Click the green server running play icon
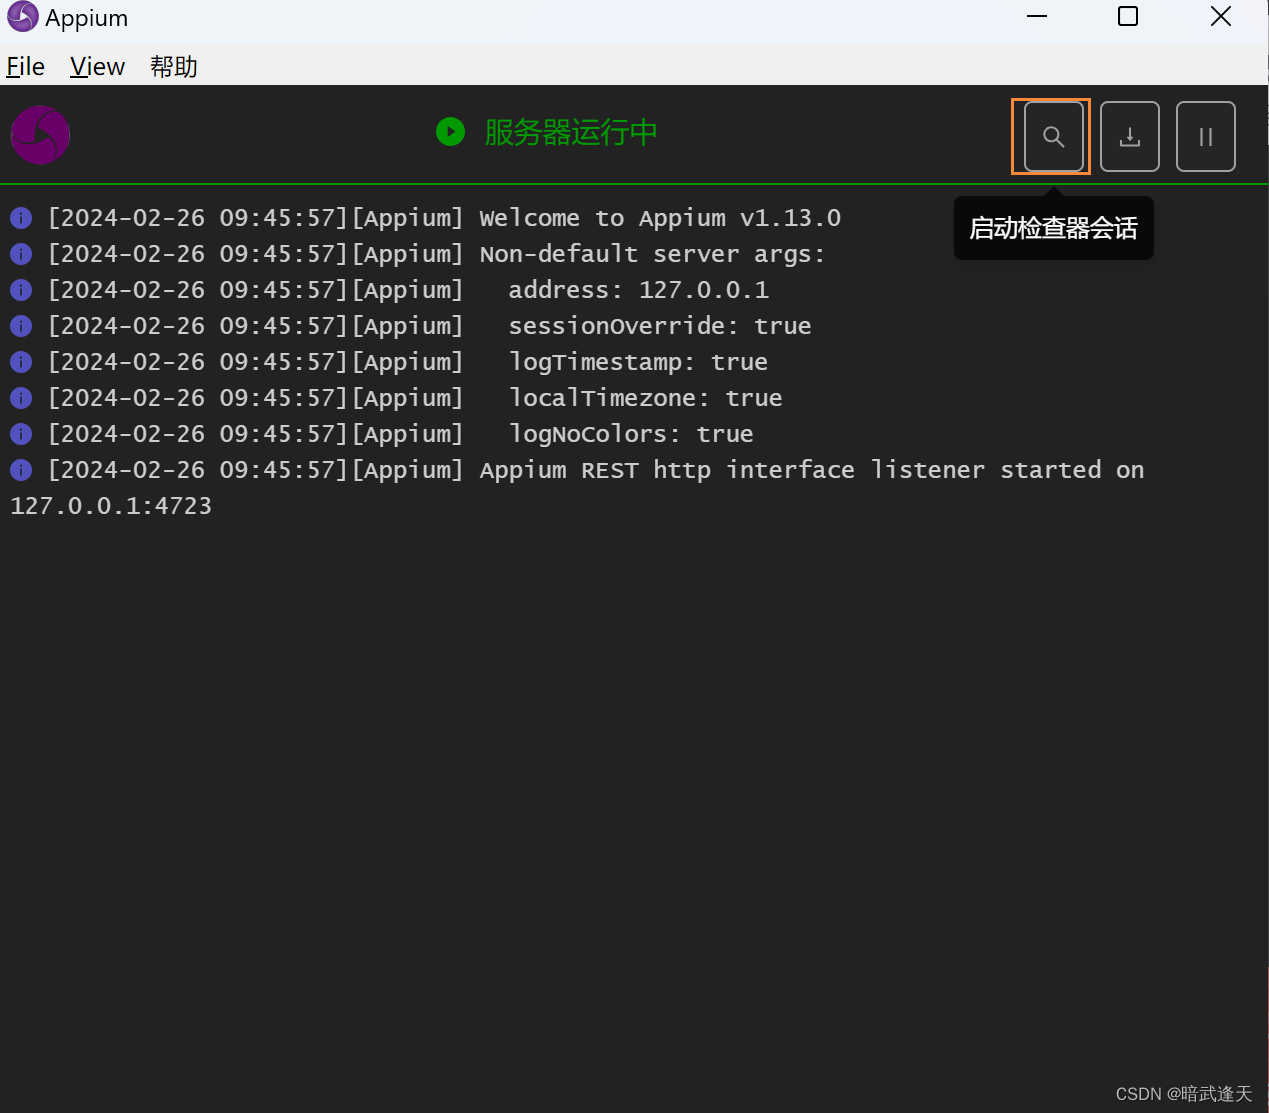Image resolution: width=1269 pixels, height=1113 pixels. [450, 132]
